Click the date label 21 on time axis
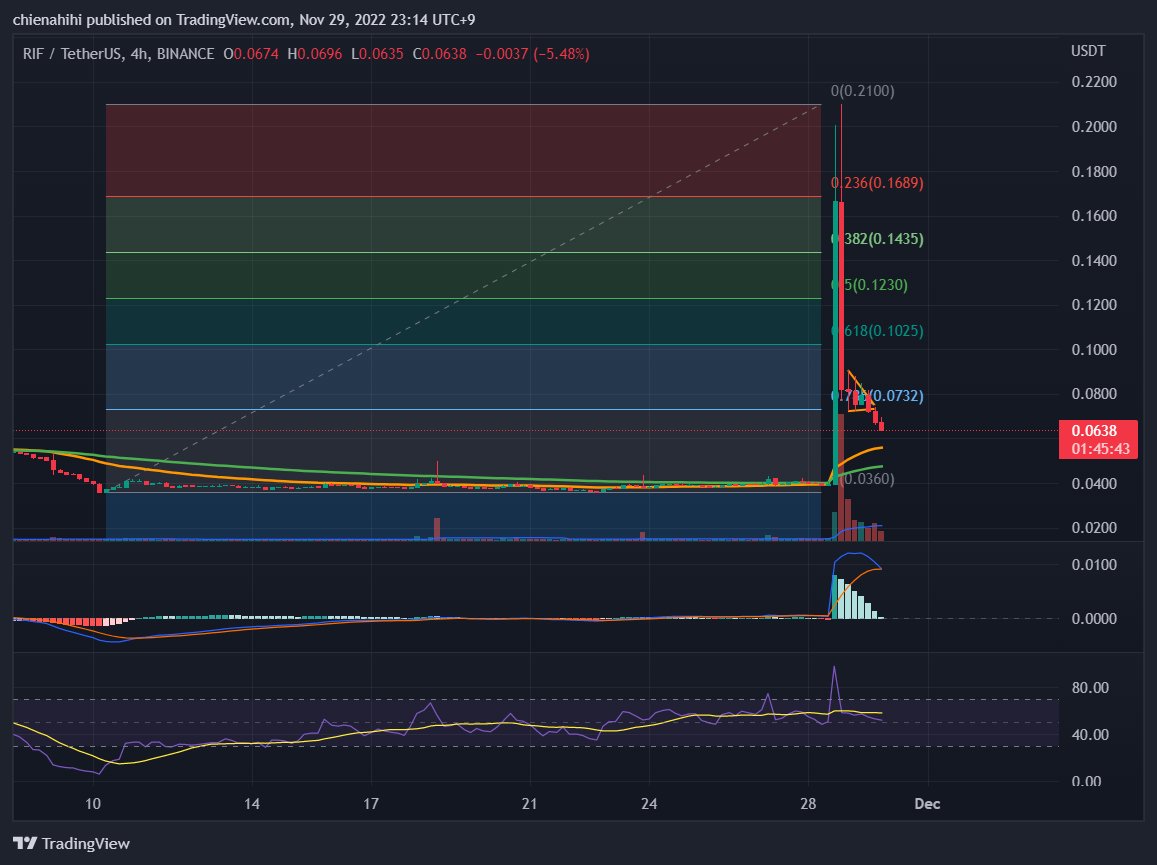Screen dimensions: 1157x865 pos(529,804)
